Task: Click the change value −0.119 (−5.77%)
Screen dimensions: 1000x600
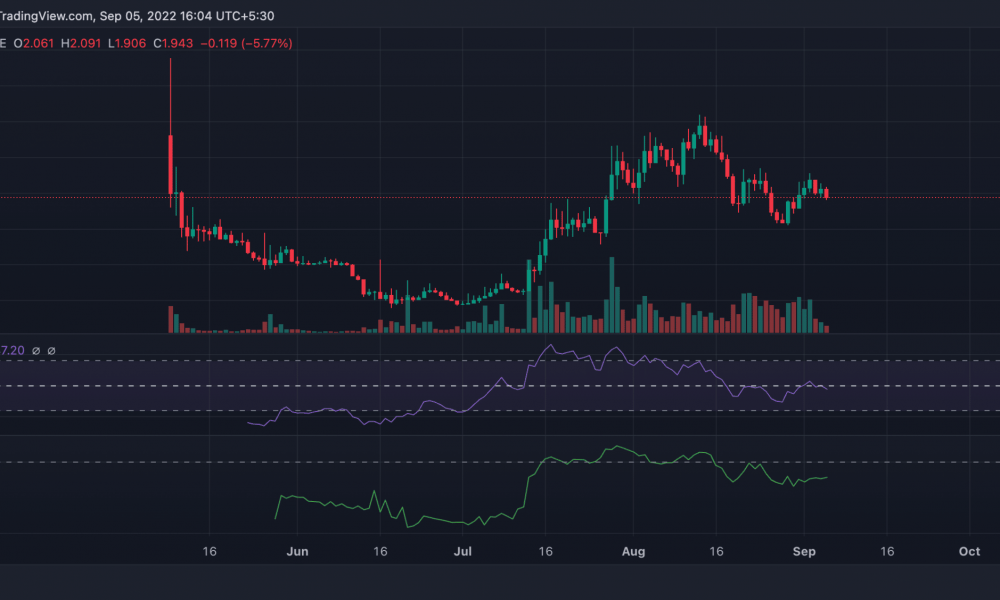Action: pos(246,43)
